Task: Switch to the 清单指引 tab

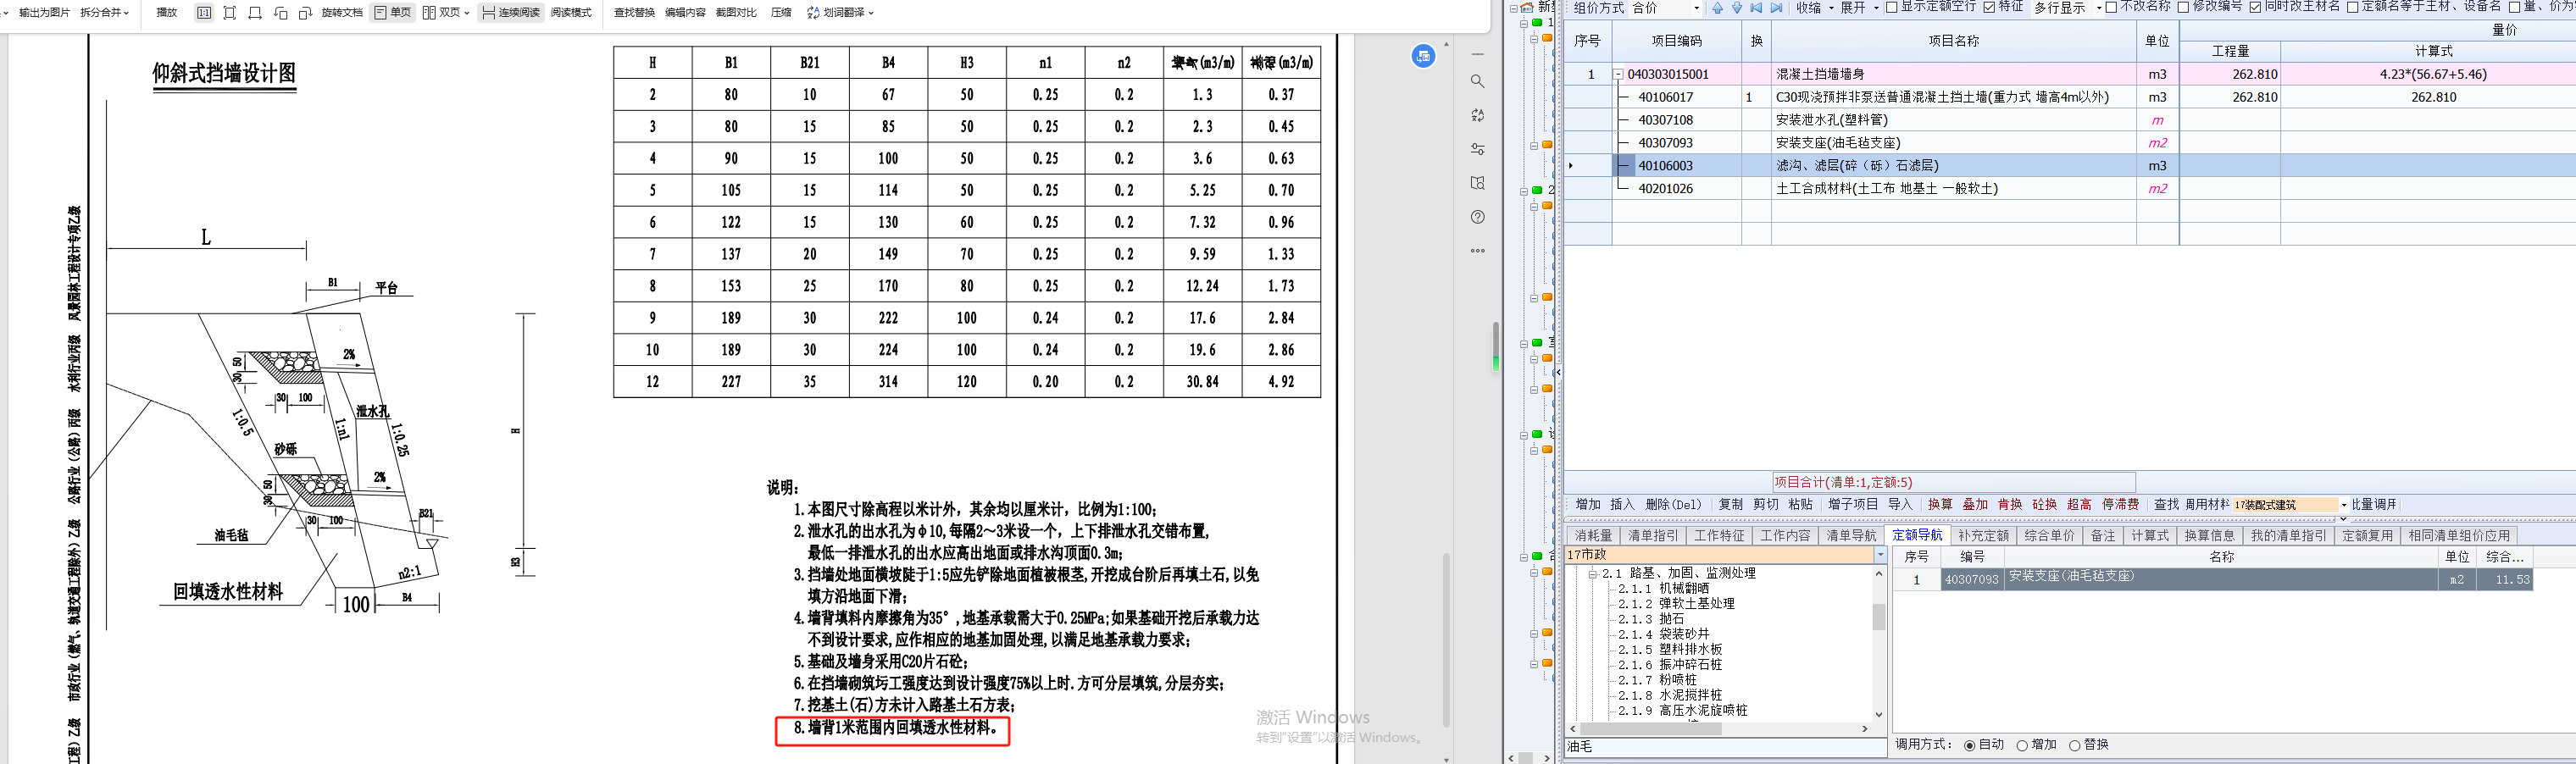Action: 1653,536
